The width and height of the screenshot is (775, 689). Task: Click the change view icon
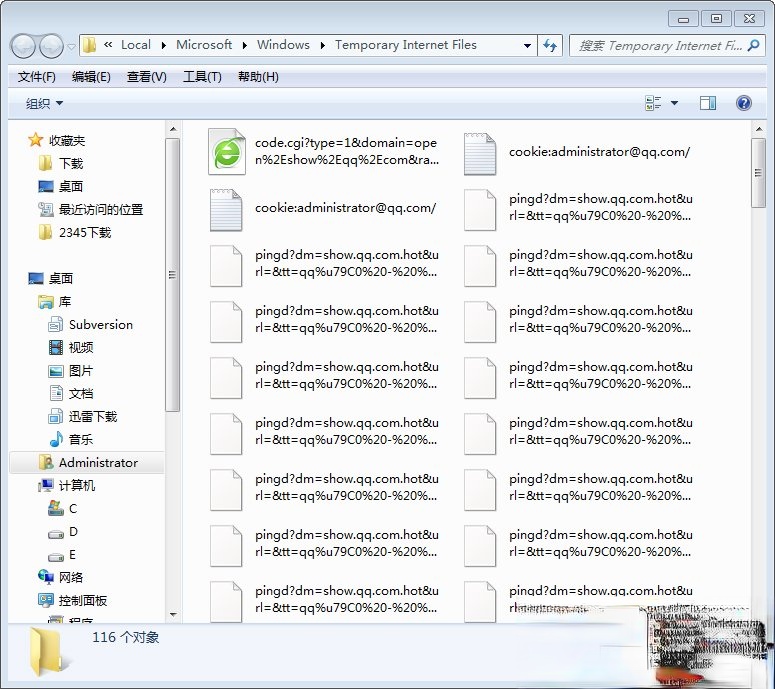click(653, 103)
